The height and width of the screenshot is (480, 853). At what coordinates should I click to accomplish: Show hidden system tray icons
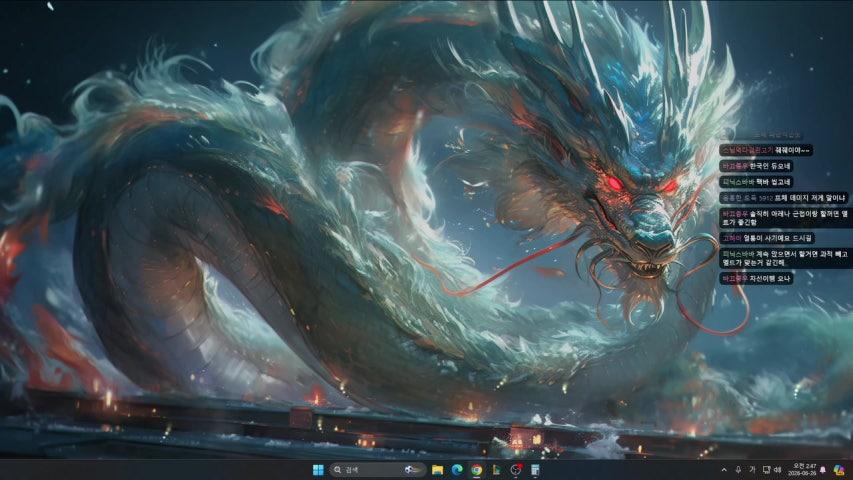[x=724, y=470]
